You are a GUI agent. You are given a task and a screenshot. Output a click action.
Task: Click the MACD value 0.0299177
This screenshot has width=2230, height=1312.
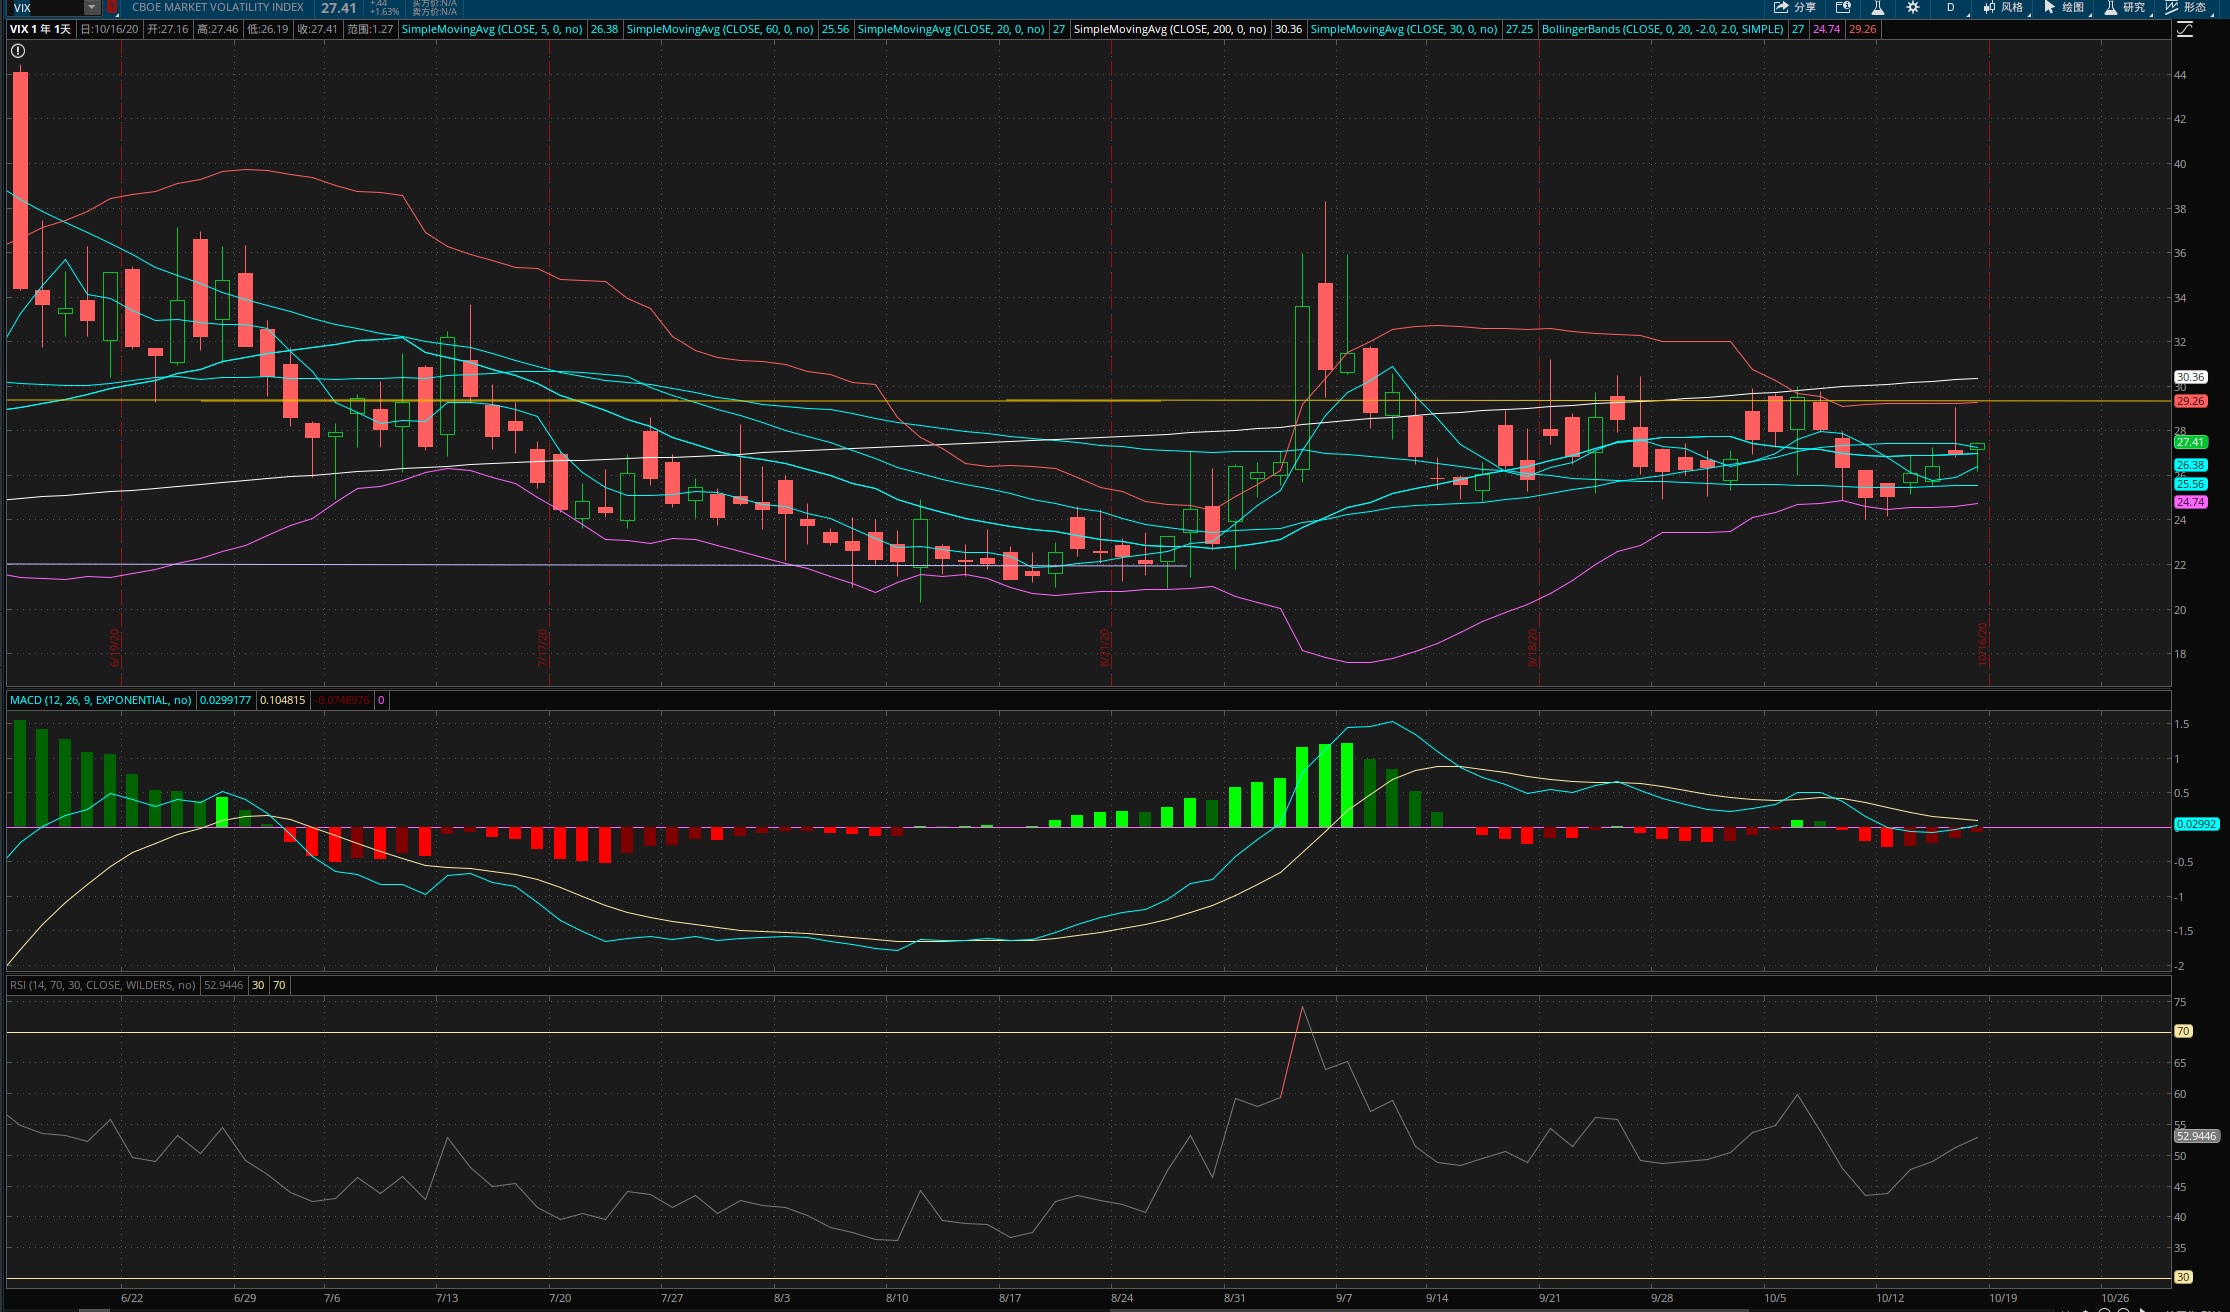tap(225, 700)
